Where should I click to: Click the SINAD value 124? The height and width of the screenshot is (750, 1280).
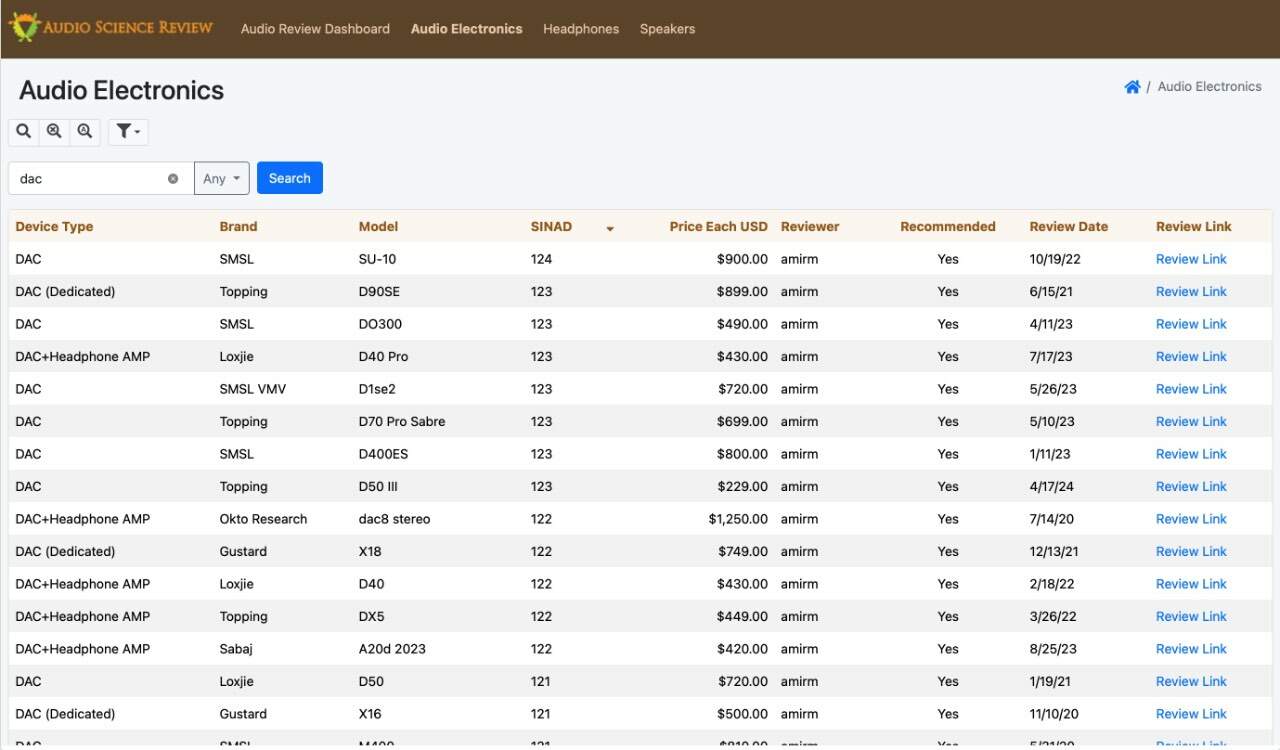tap(541, 259)
